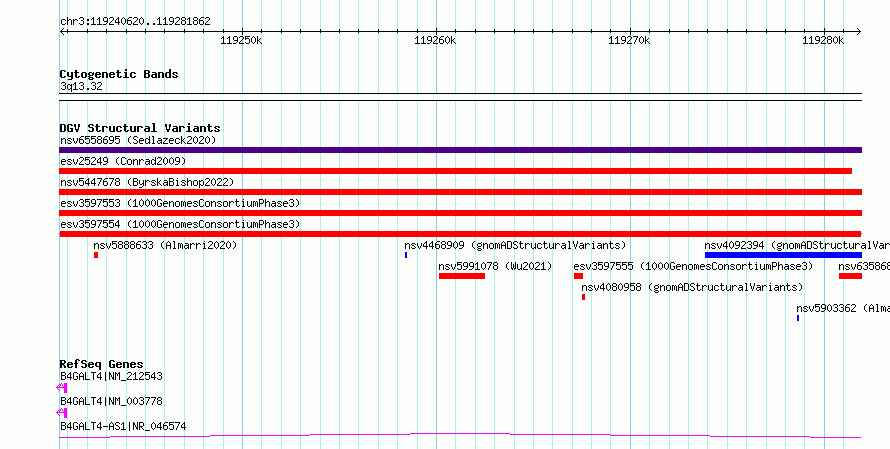Click the nsv4468909 (gnomADStructuralVariants) label

[x=515, y=245]
